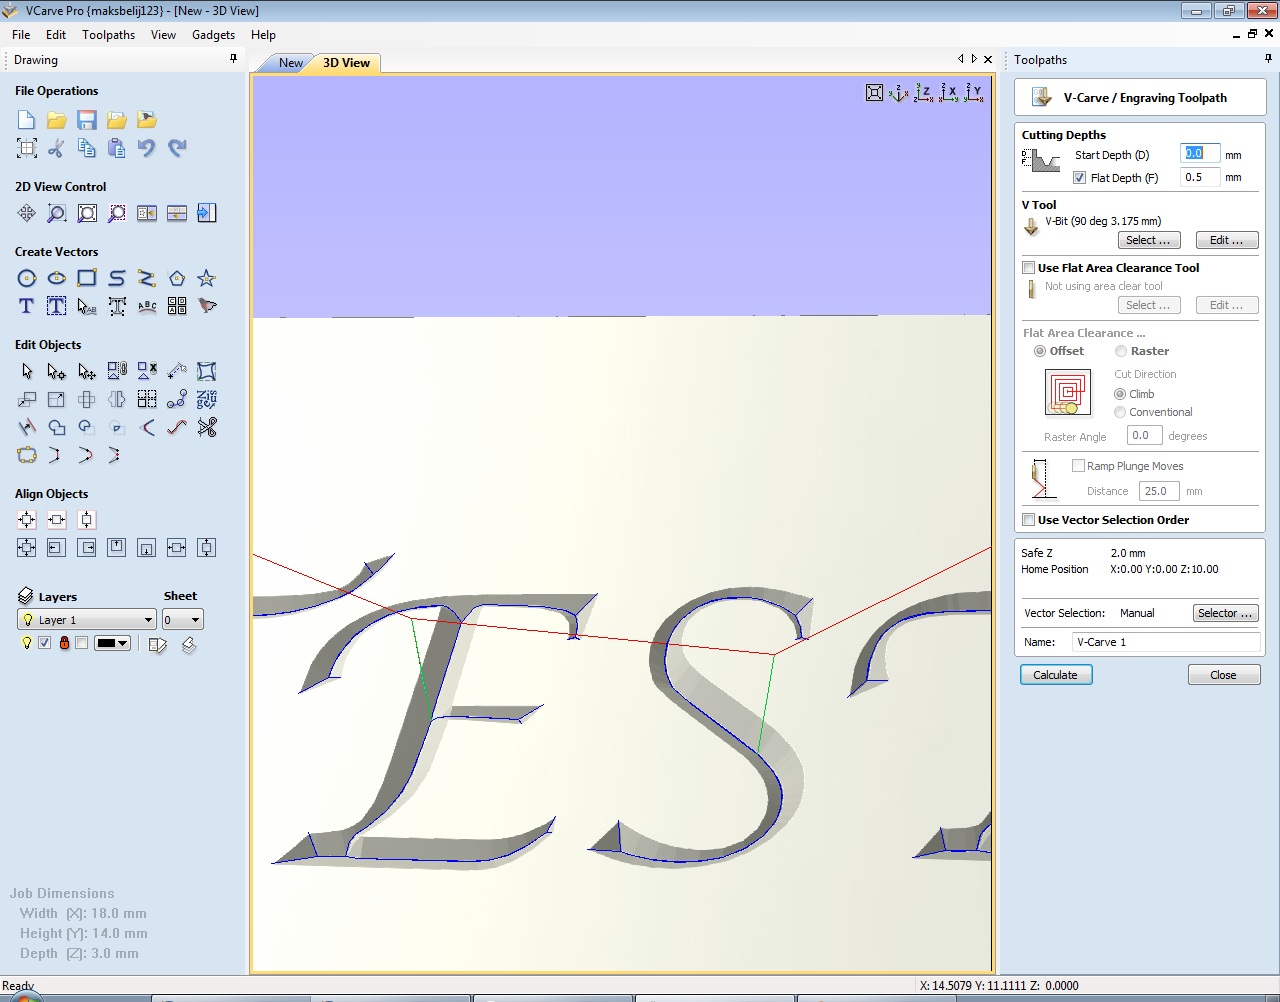
Task: Click the Selector button
Action: point(1225,613)
